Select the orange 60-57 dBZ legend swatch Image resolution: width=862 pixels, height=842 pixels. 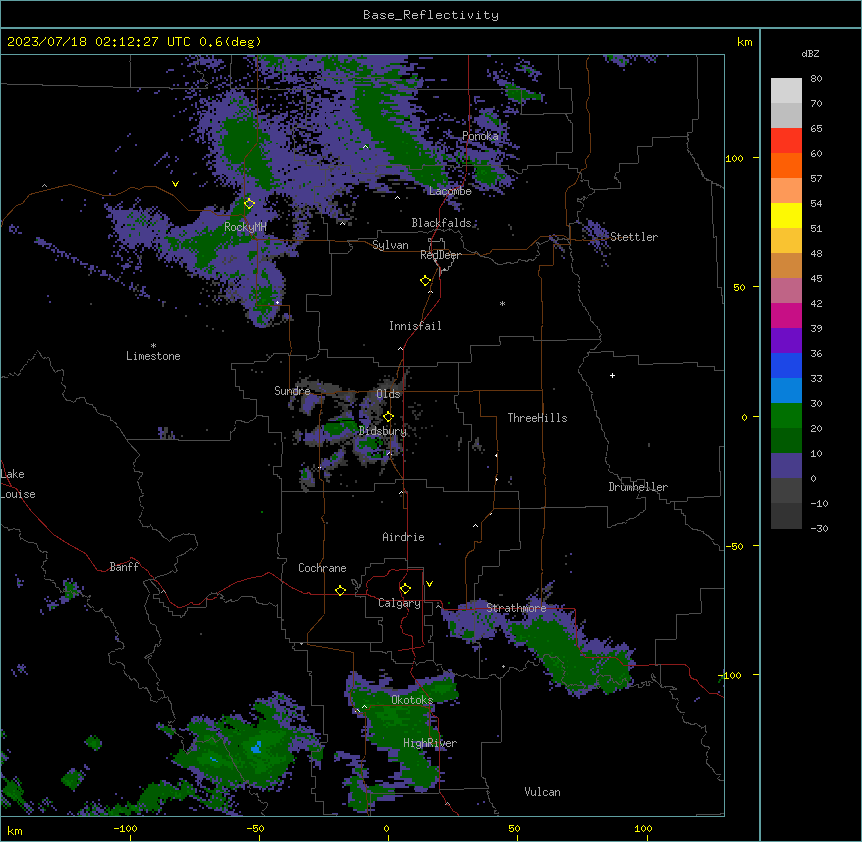tap(786, 165)
